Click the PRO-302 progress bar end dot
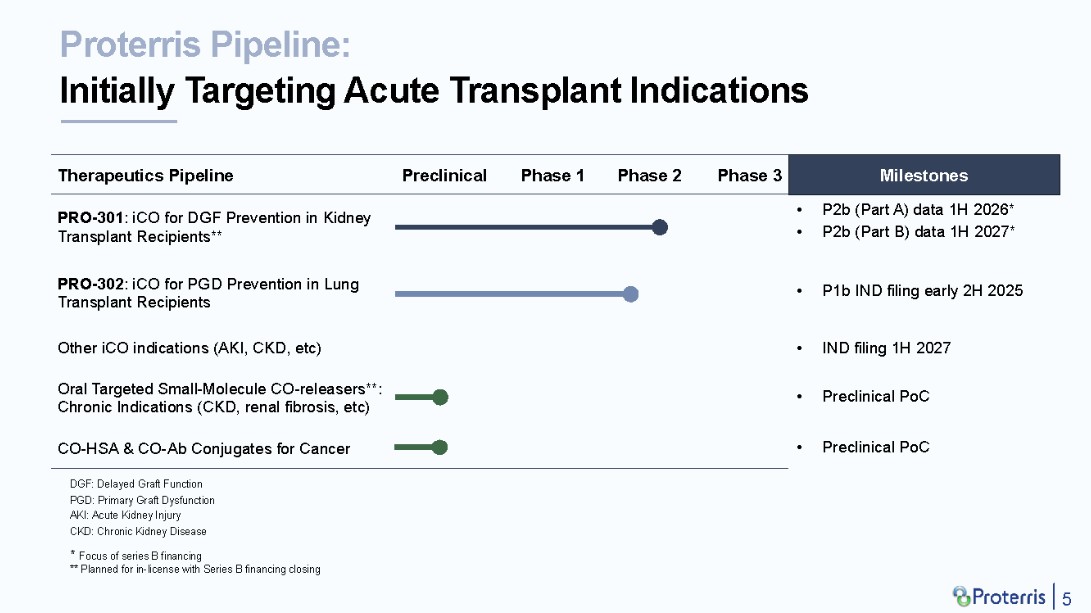Viewport: 1091px width, 613px height. pos(630,294)
